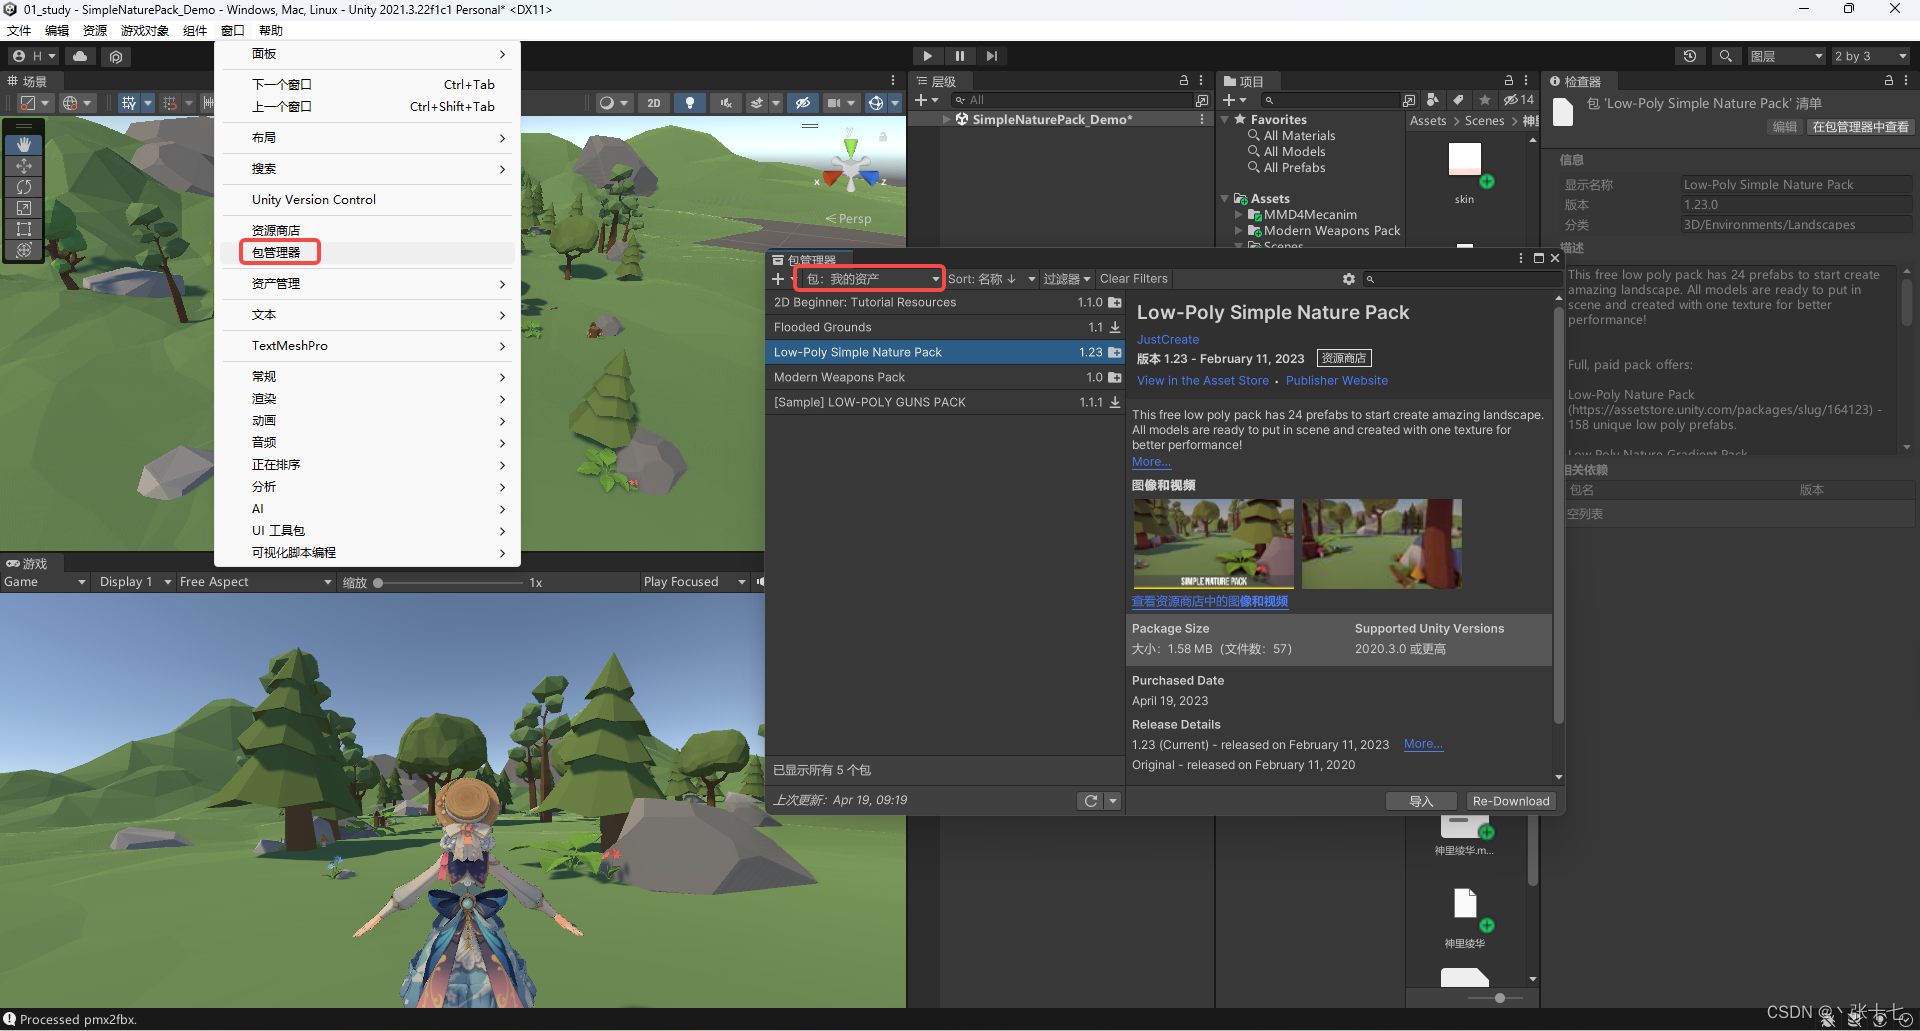Image resolution: width=1920 pixels, height=1031 pixels.
Task: Open the '包: 我的资产' packages dropdown
Action: [868, 278]
